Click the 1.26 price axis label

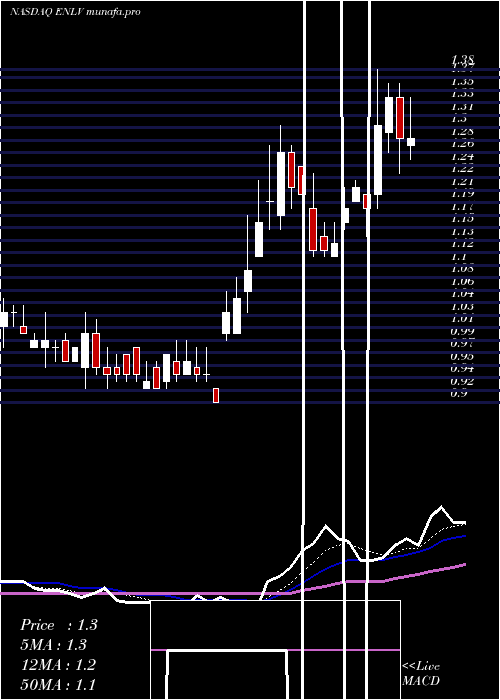[462, 144]
